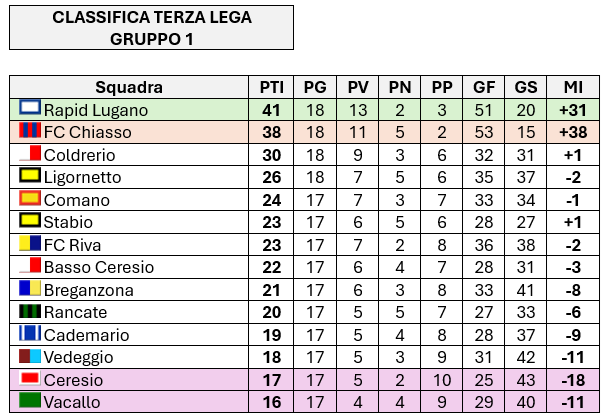Click the Squadra column header

(x=129, y=87)
